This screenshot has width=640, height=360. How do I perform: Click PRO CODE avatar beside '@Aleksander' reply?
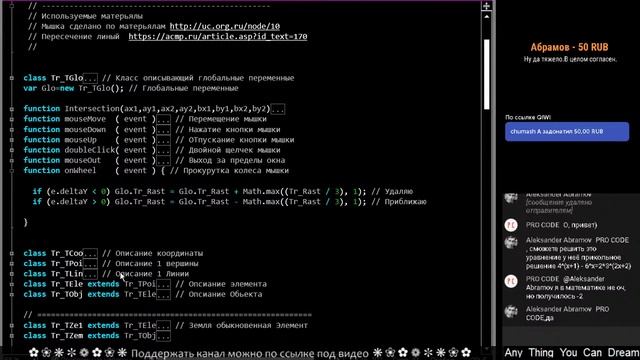pos(511,281)
